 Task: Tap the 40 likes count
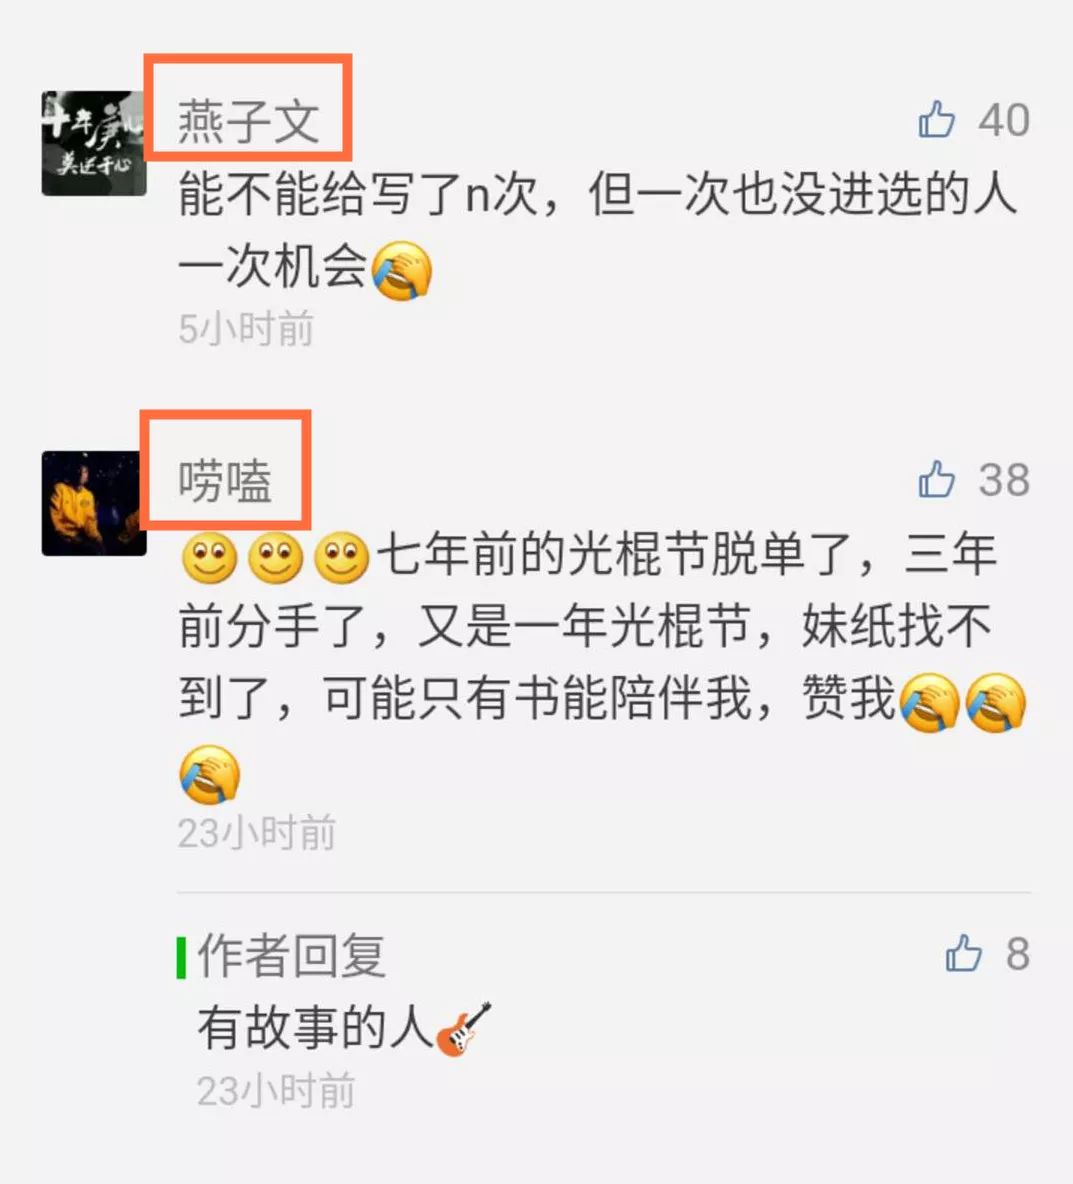pyautogui.click(x=1004, y=120)
